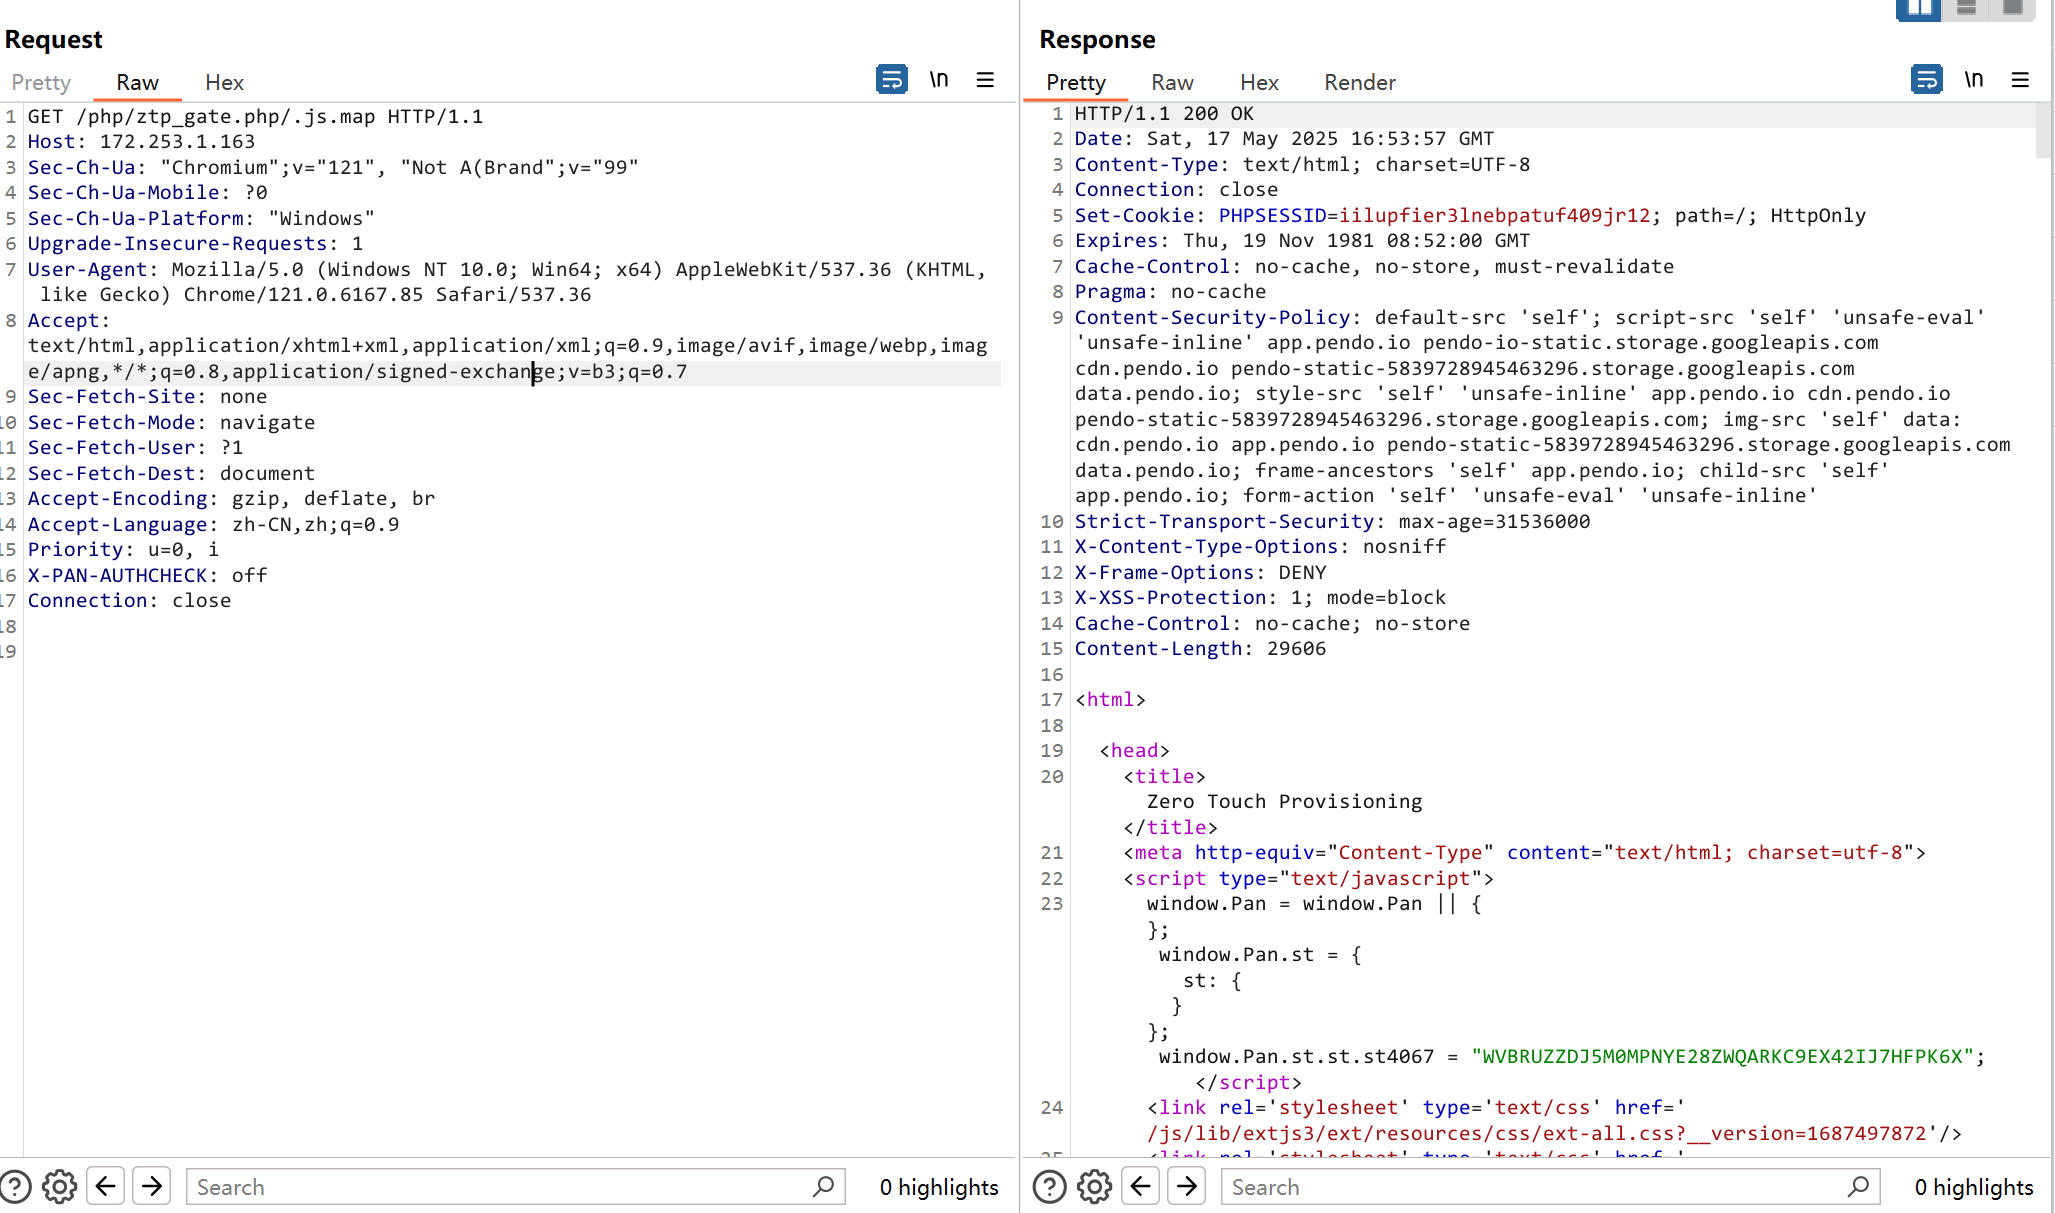Click the X-PAN-AUTHCHECK: off header
This screenshot has height=1213, width=2055.
click(147, 575)
